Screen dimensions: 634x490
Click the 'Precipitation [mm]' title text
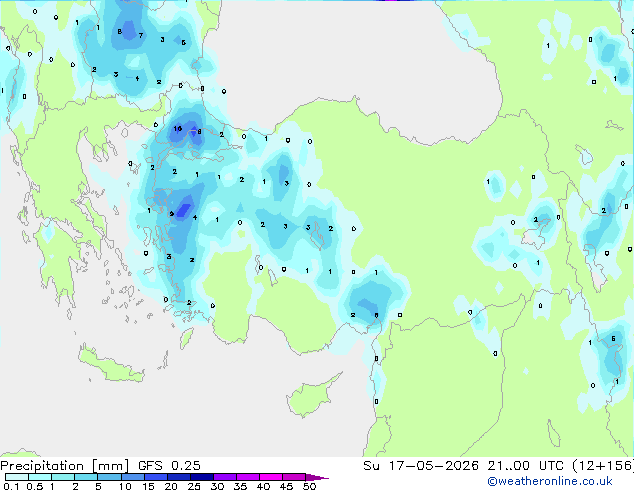point(64,466)
